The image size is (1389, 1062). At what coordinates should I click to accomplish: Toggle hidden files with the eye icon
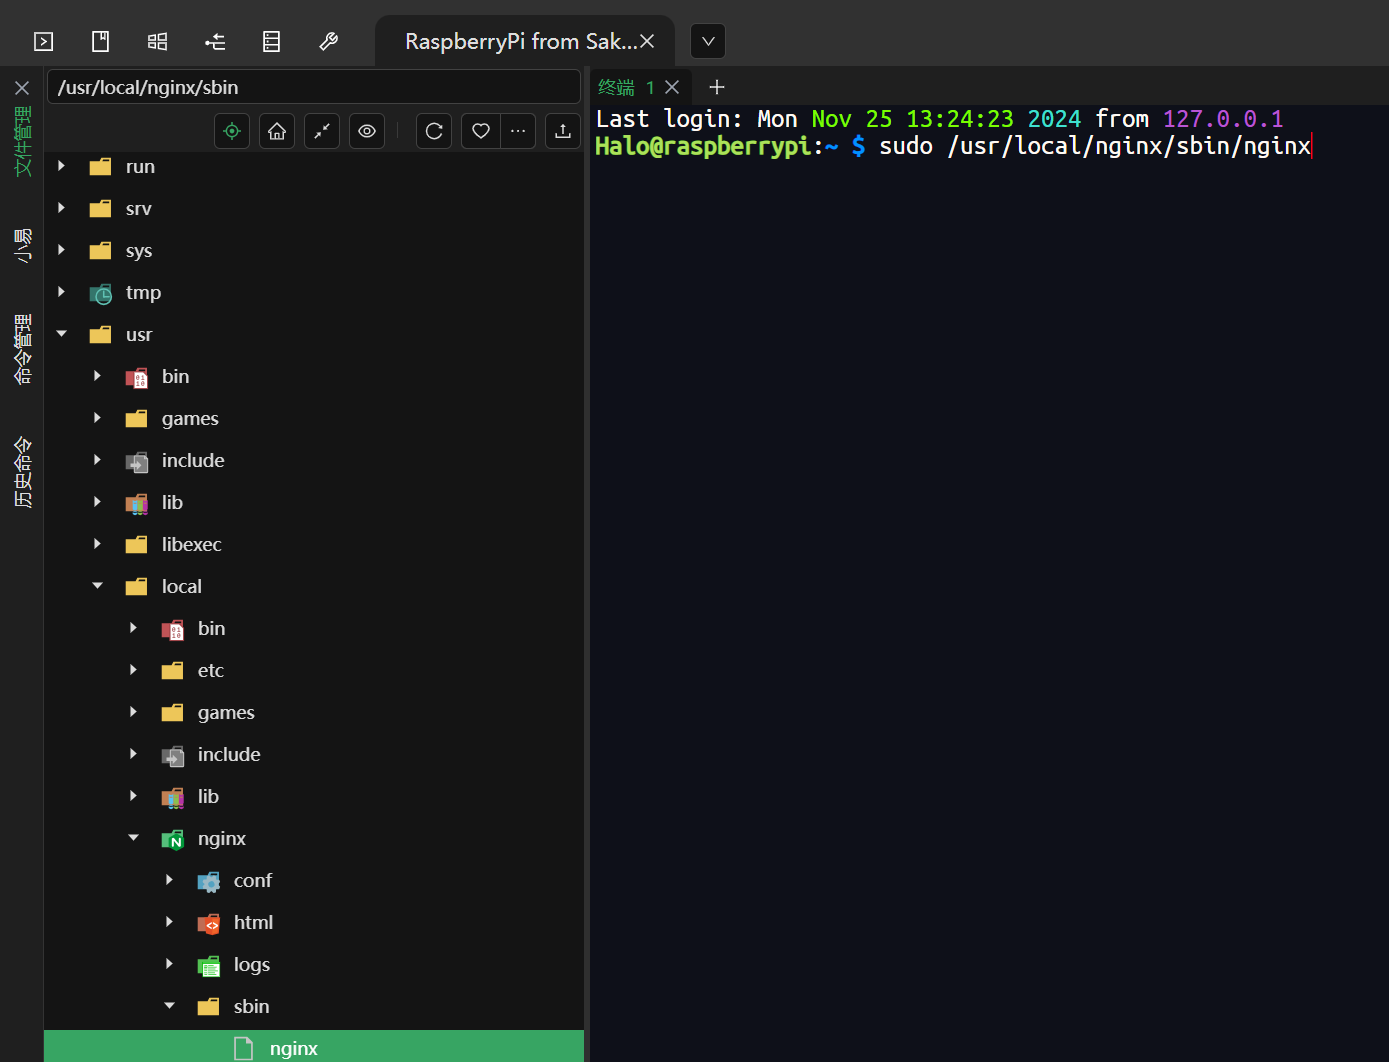[x=367, y=131]
